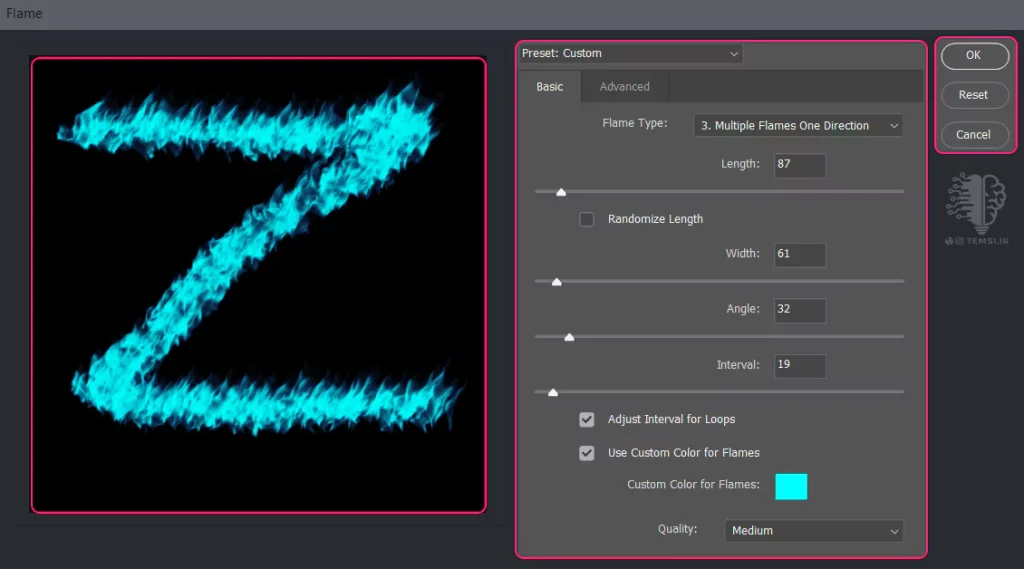The width and height of the screenshot is (1024, 569).
Task: Click the Length slider handle
Action: (x=561, y=192)
